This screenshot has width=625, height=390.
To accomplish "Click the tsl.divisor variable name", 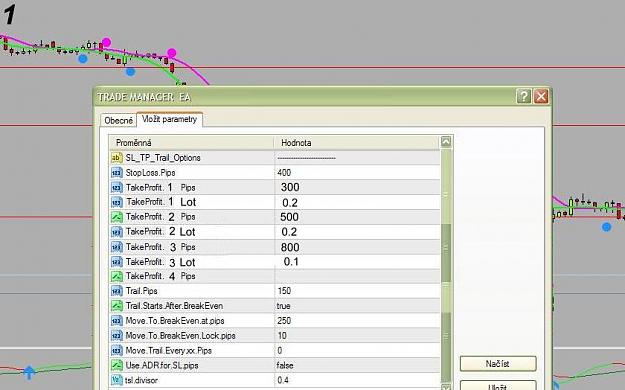I will pyautogui.click(x=141, y=380).
